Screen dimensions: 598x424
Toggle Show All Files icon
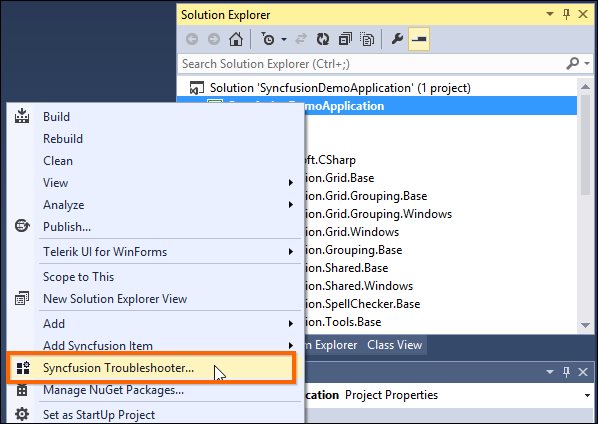click(x=367, y=39)
